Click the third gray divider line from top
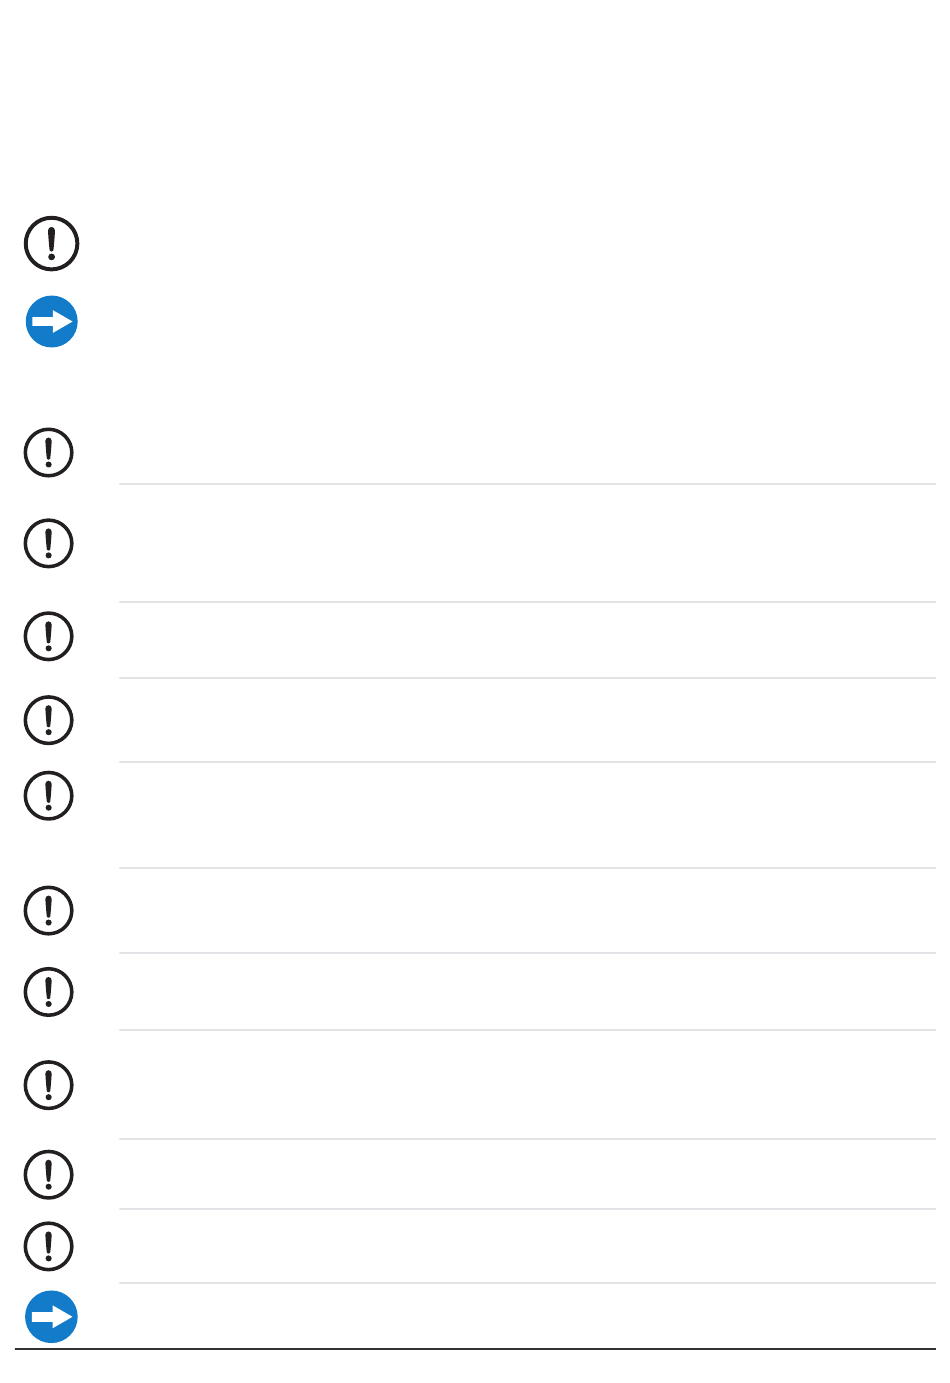This screenshot has height=1383, width=950. pyautogui.click(x=527, y=678)
